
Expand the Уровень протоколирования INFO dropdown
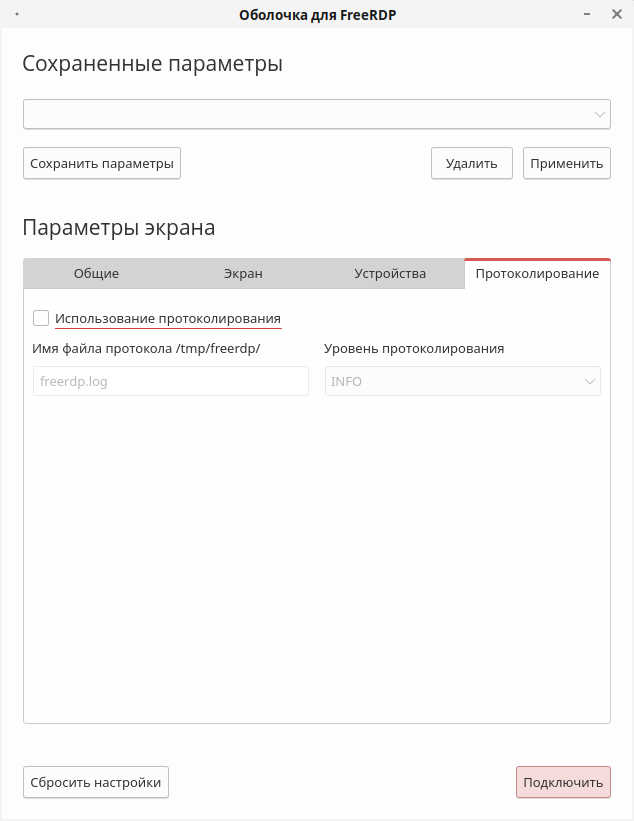point(462,381)
